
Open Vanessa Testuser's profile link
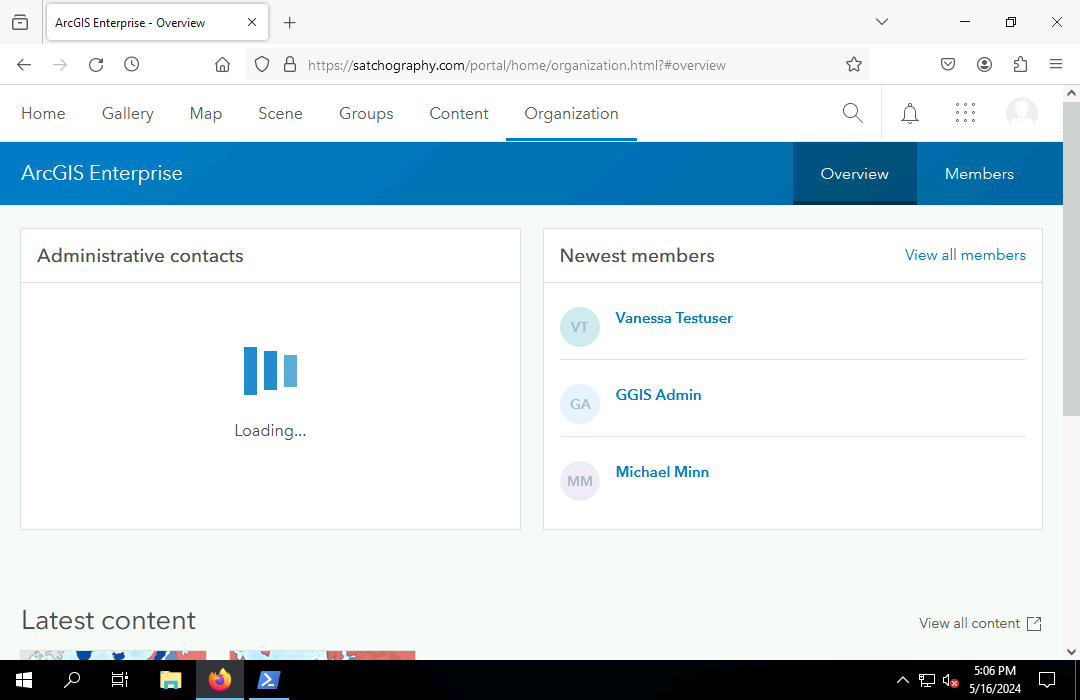point(674,318)
